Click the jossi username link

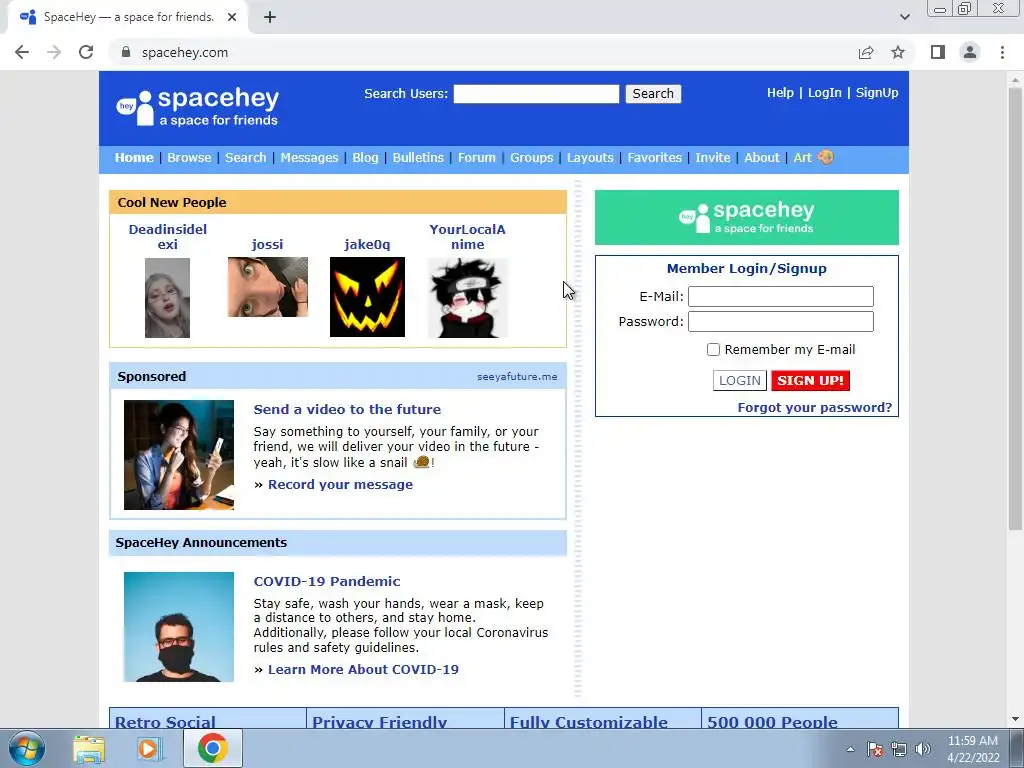point(268,244)
